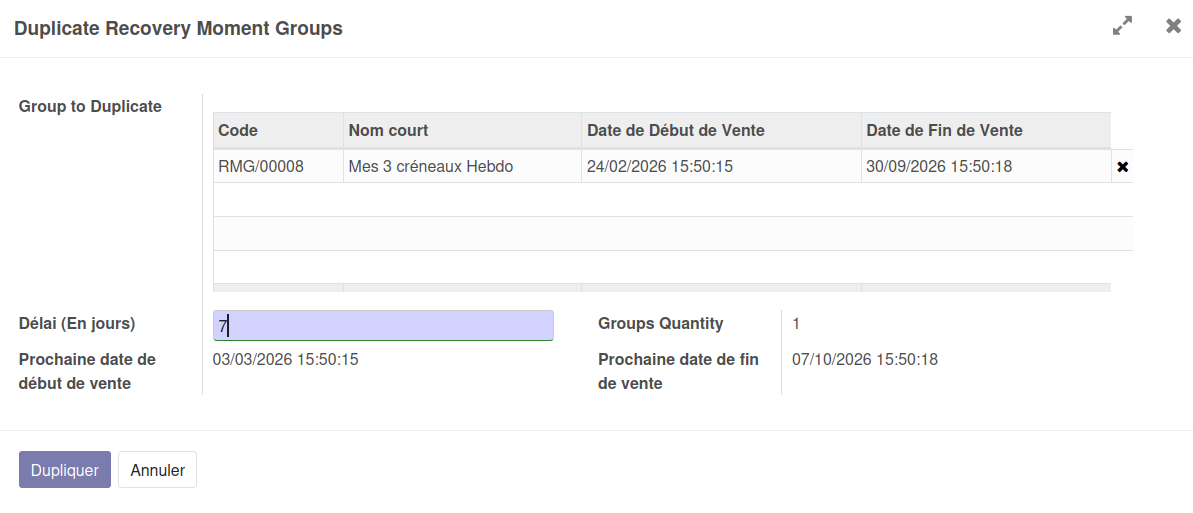Click the Group to Duplicate label

[x=90, y=106]
